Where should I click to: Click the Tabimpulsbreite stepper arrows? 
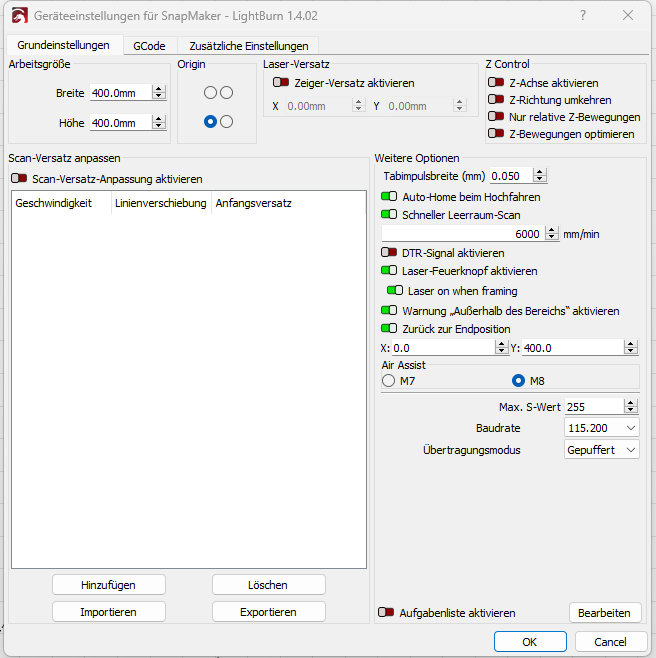click(x=540, y=175)
